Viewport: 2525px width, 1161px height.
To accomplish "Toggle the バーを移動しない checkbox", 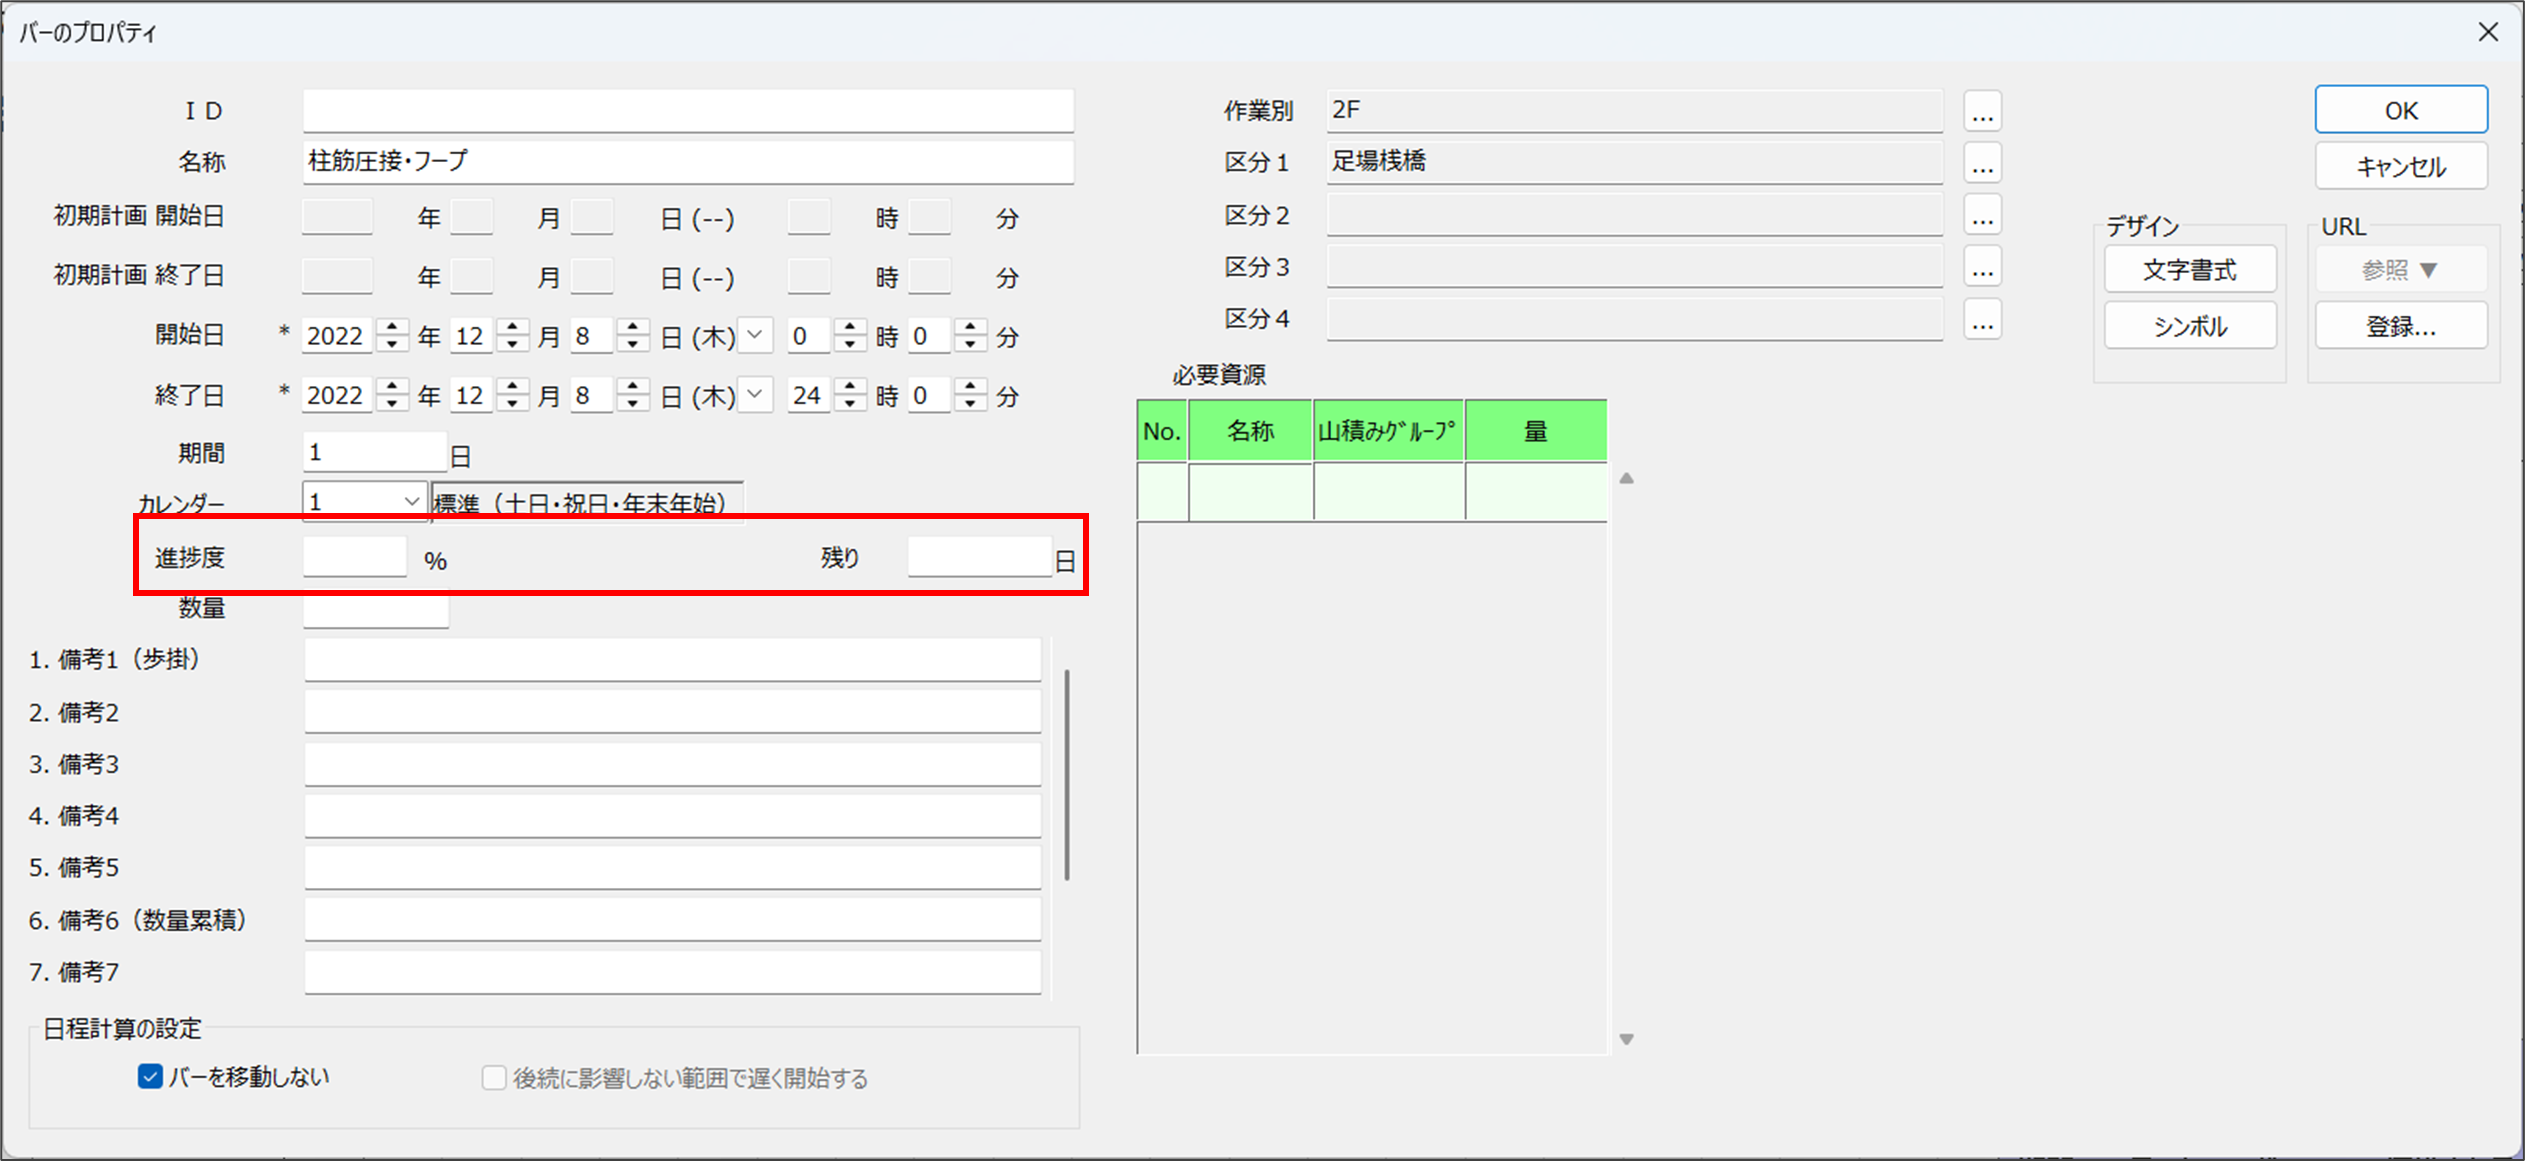I will (150, 1077).
